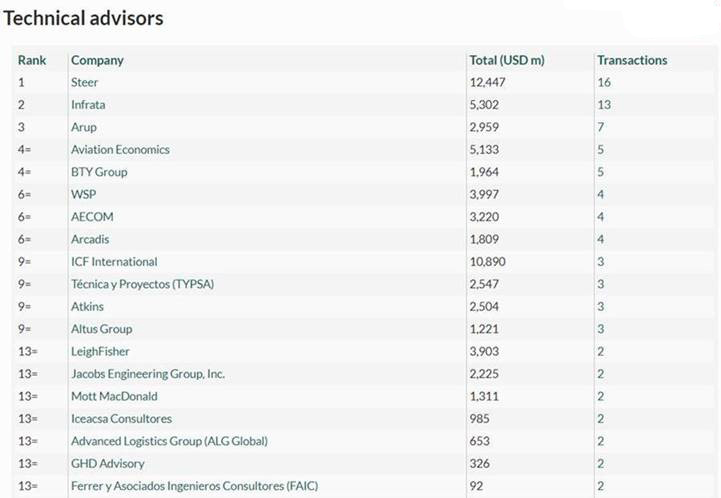The image size is (721, 498).
Task: Open the WSP company link
Action: [84, 195]
